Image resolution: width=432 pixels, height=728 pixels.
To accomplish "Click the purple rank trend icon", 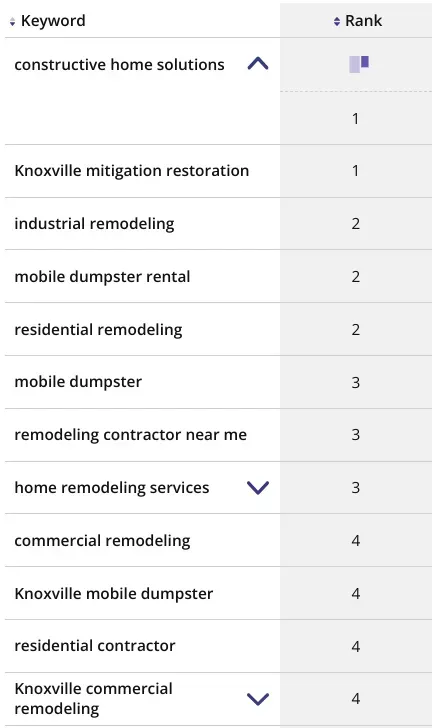I will click(359, 64).
